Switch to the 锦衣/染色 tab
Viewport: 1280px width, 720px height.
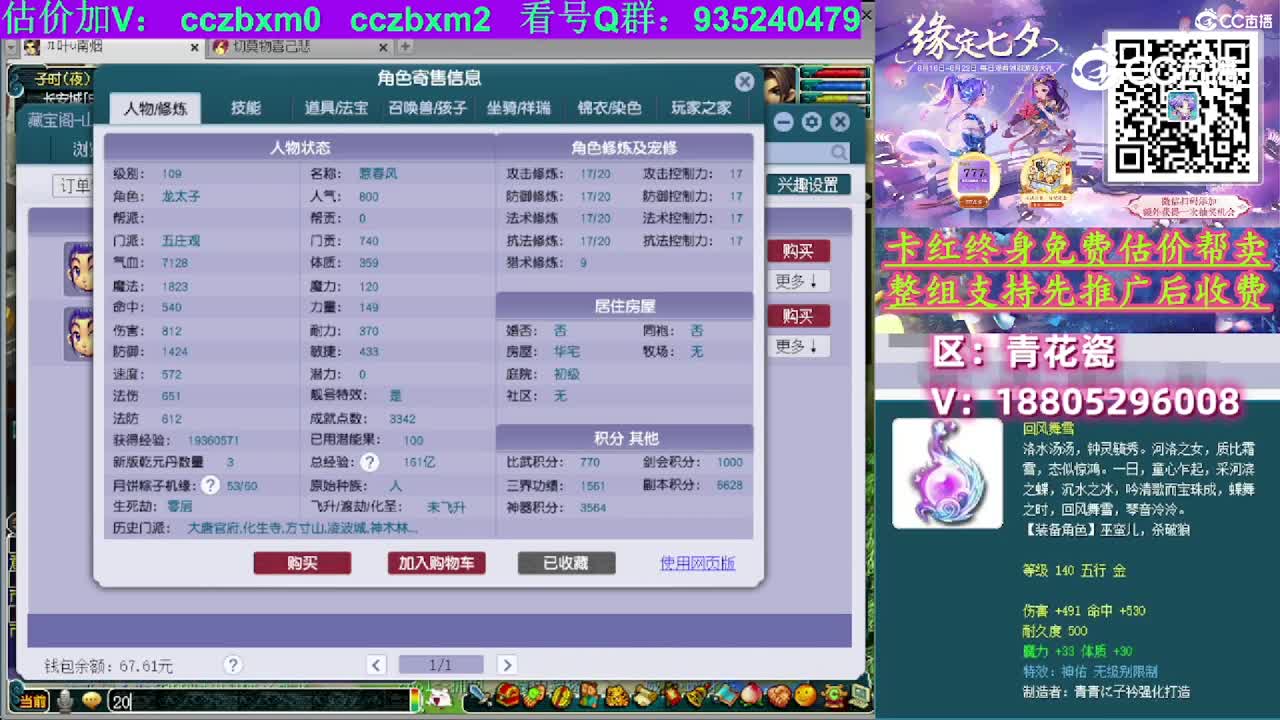[x=609, y=108]
